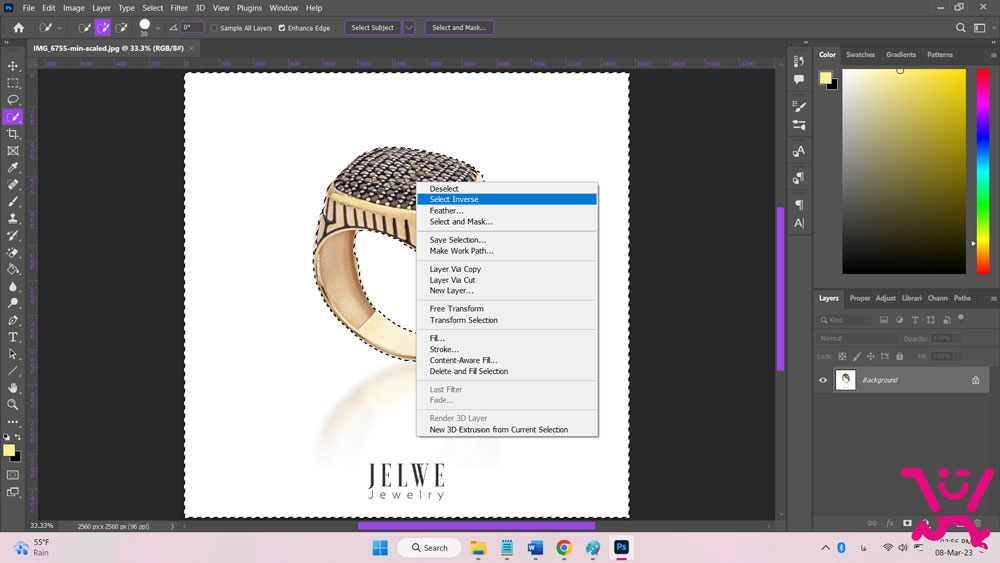This screenshot has height=563, width=1000.
Task: Select the Blur tool
Action: [x=13, y=286]
